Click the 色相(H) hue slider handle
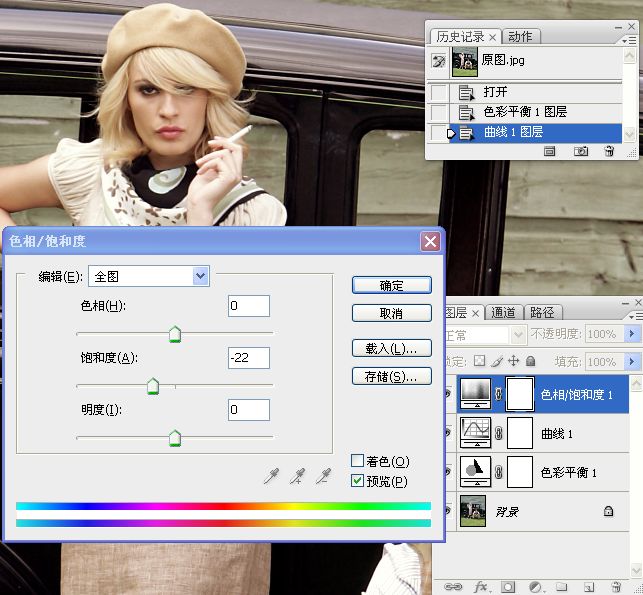 click(175, 334)
